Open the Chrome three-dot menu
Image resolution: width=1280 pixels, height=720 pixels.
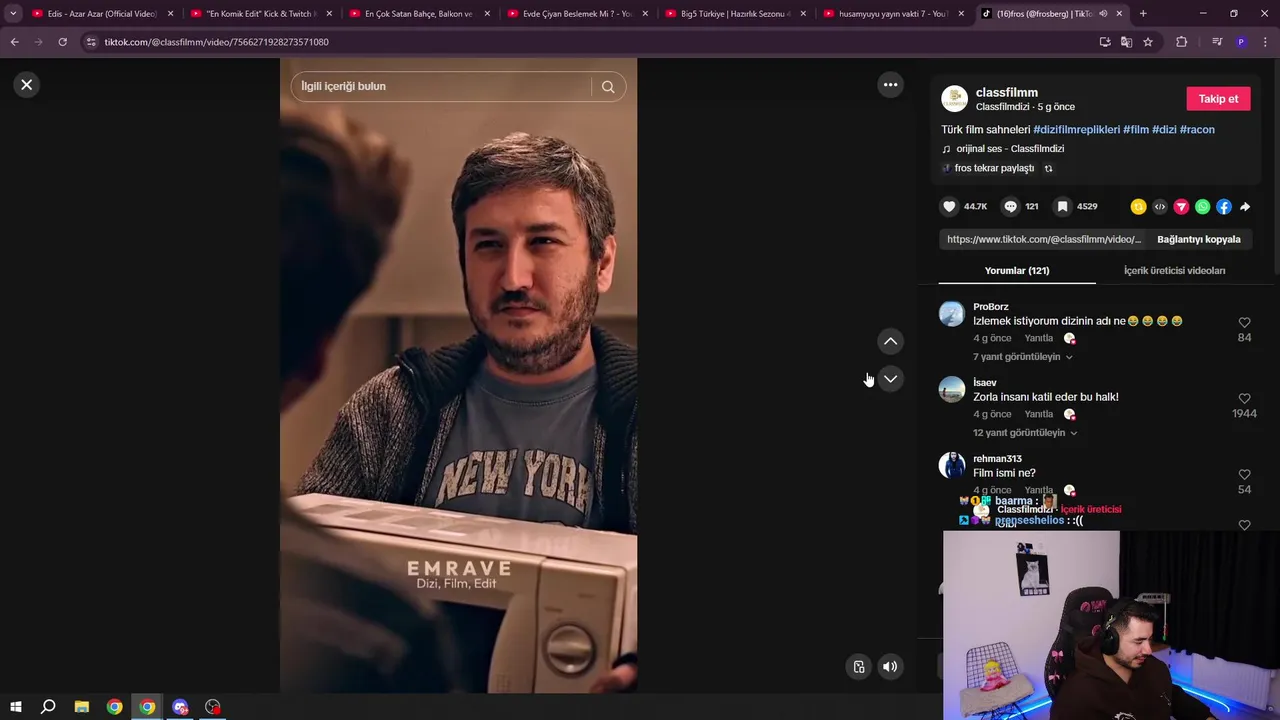coord(1264,42)
